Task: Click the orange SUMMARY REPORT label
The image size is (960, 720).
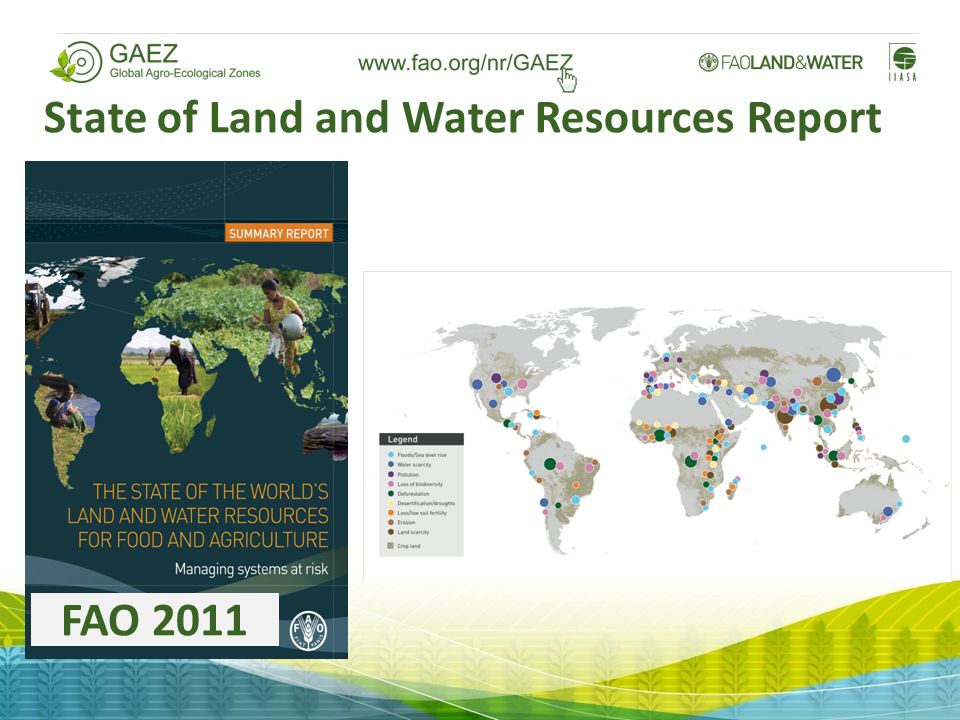Action: point(279,233)
